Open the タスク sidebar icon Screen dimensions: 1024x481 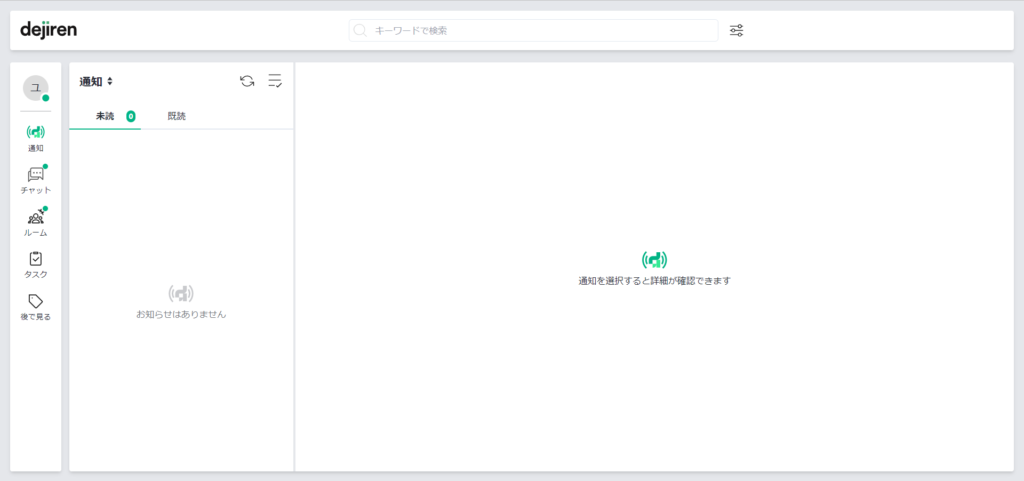pos(36,259)
